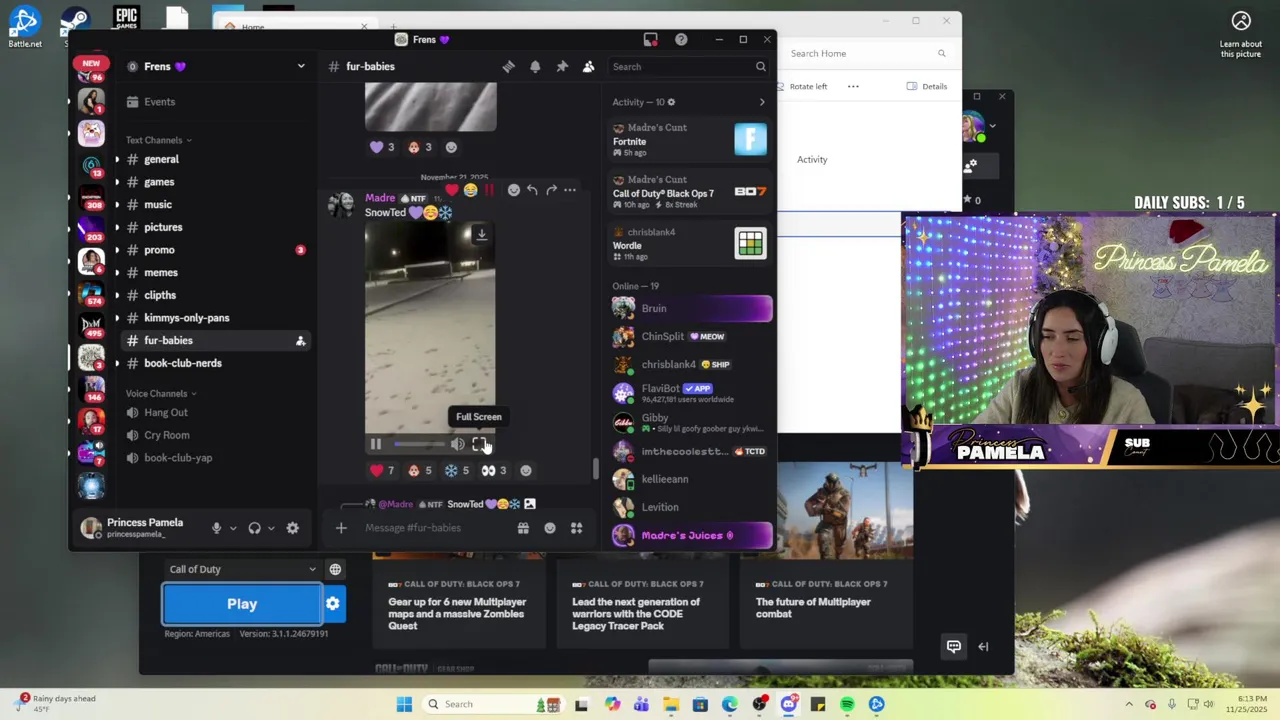Create invite icon on fur-babies channel
Viewport: 1280px width, 720px height.
[300, 341]
